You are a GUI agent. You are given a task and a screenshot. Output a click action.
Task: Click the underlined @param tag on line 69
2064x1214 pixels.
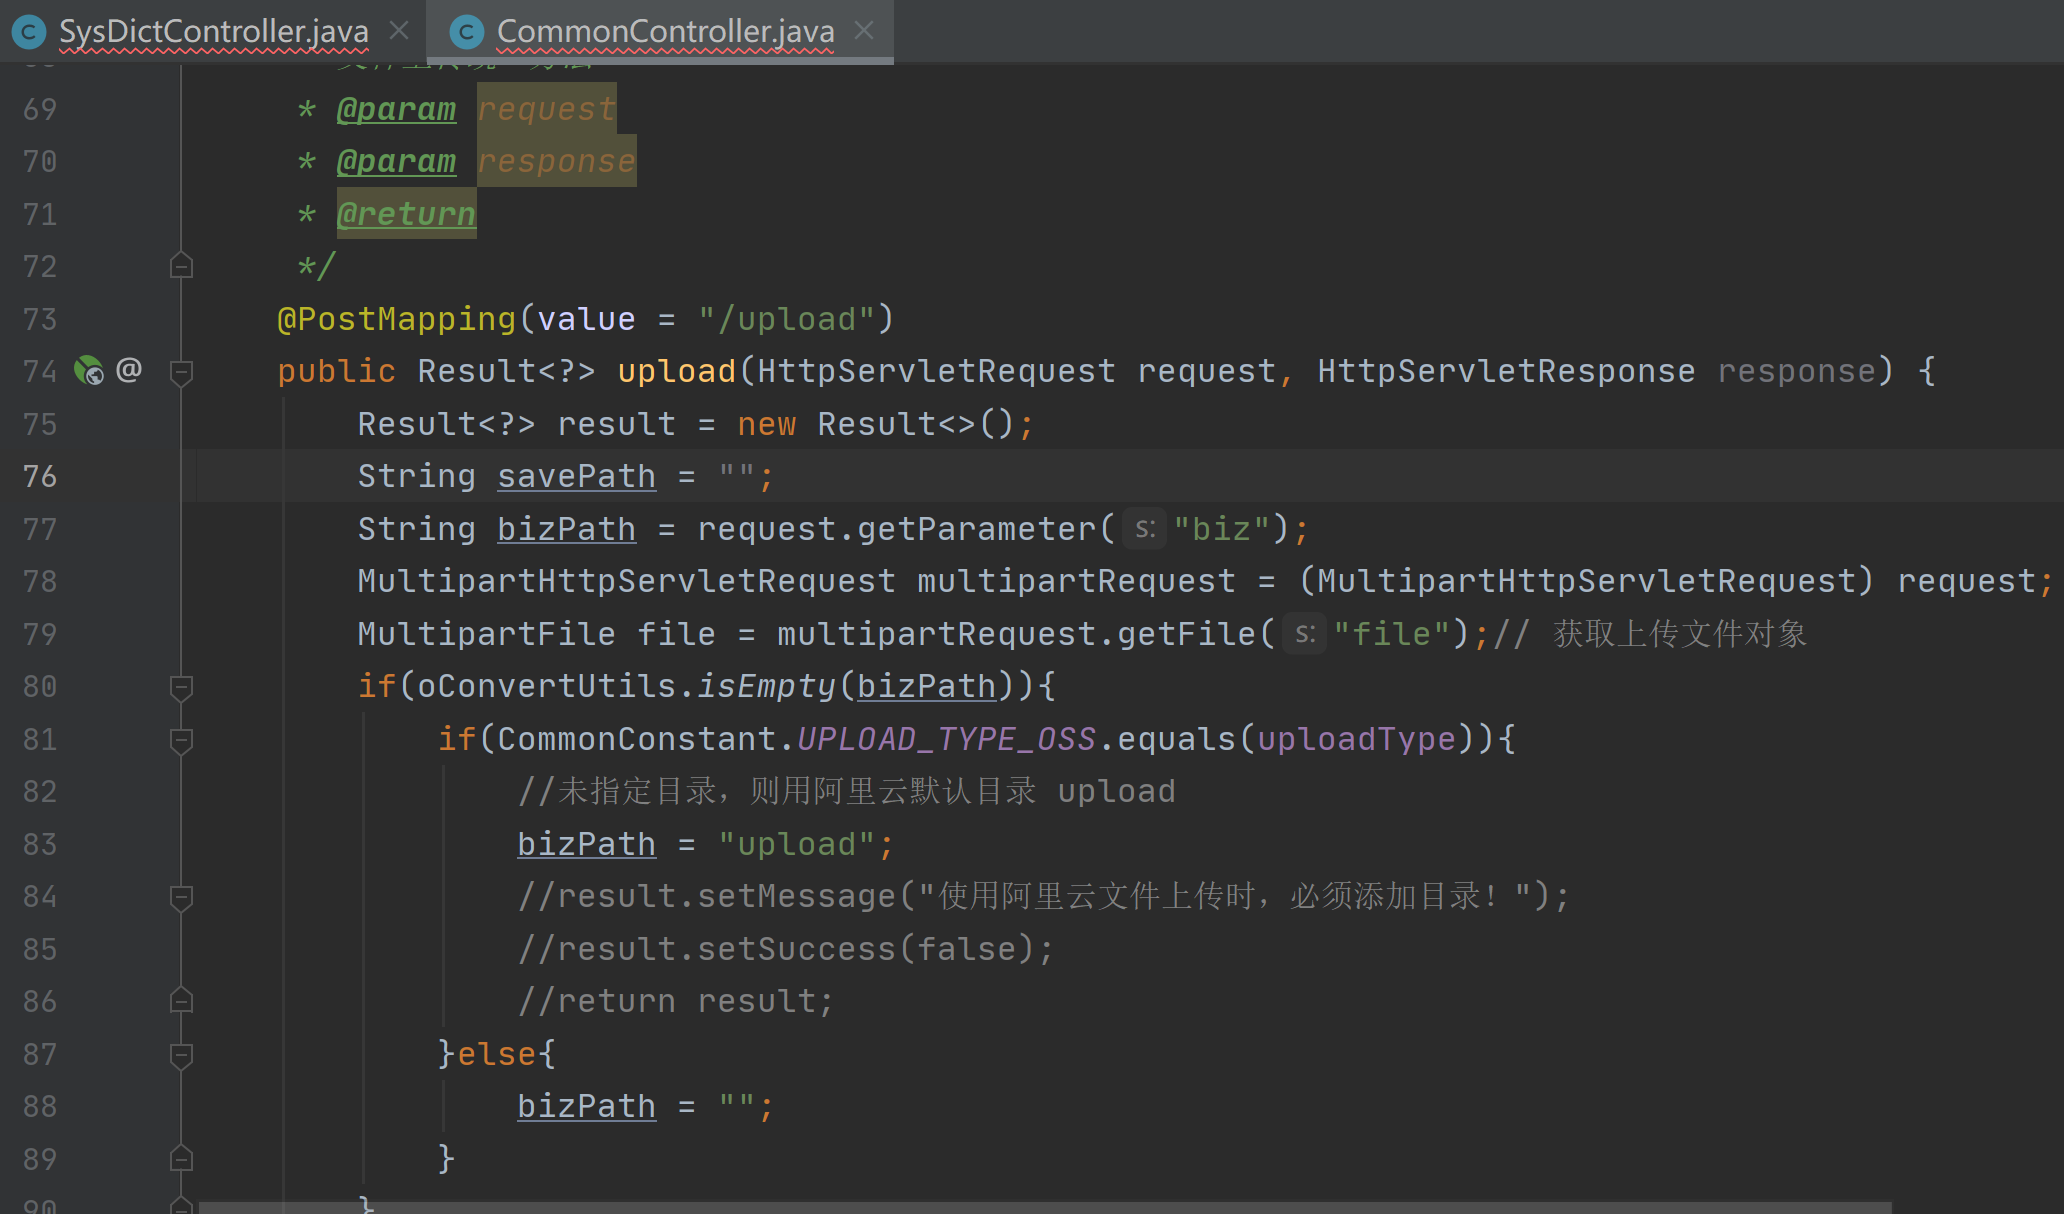(396, 108)
